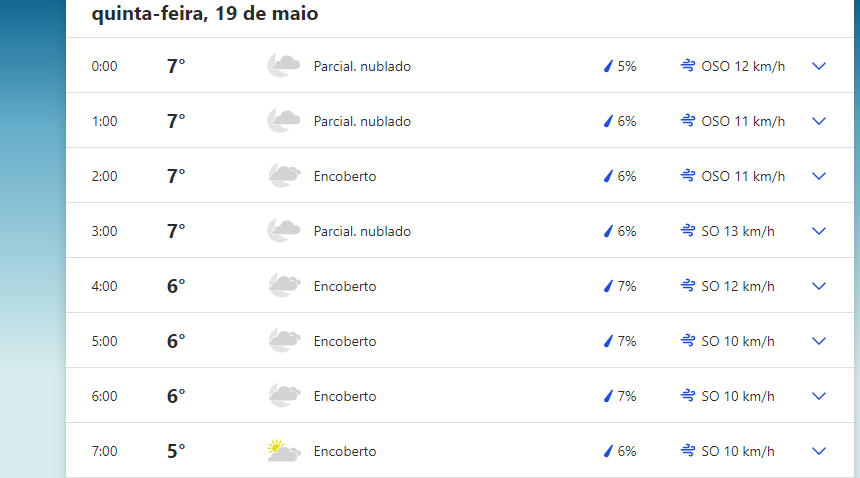Open details chevron for 3:00
Image resolution: width=860 pixels, height=478 pixels.
[818, 231]
